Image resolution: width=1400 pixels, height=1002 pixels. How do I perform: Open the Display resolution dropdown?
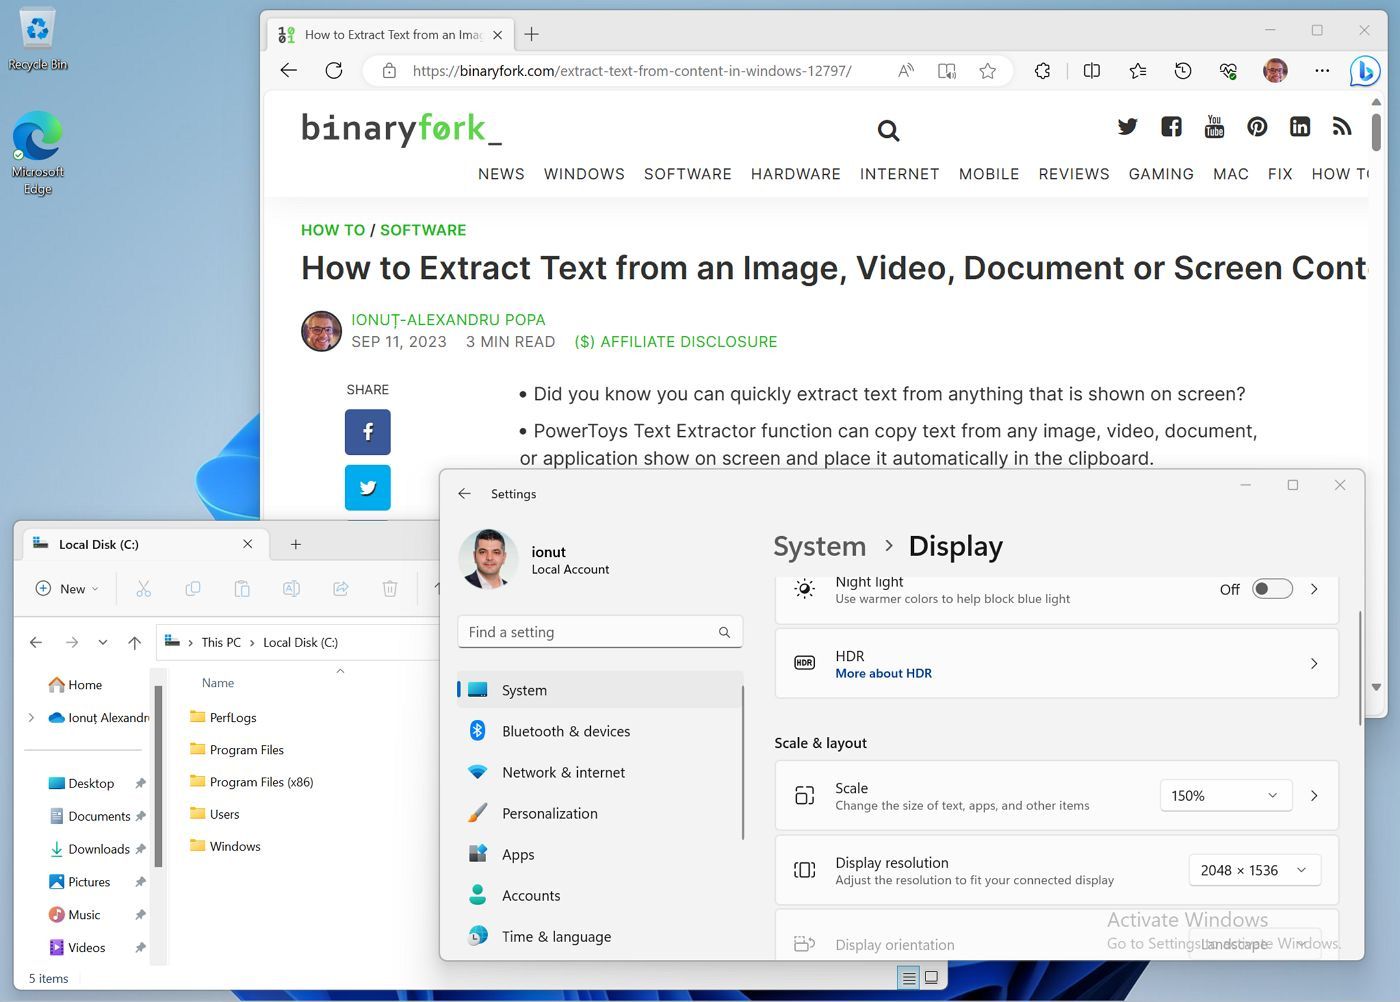(1253, 870)
